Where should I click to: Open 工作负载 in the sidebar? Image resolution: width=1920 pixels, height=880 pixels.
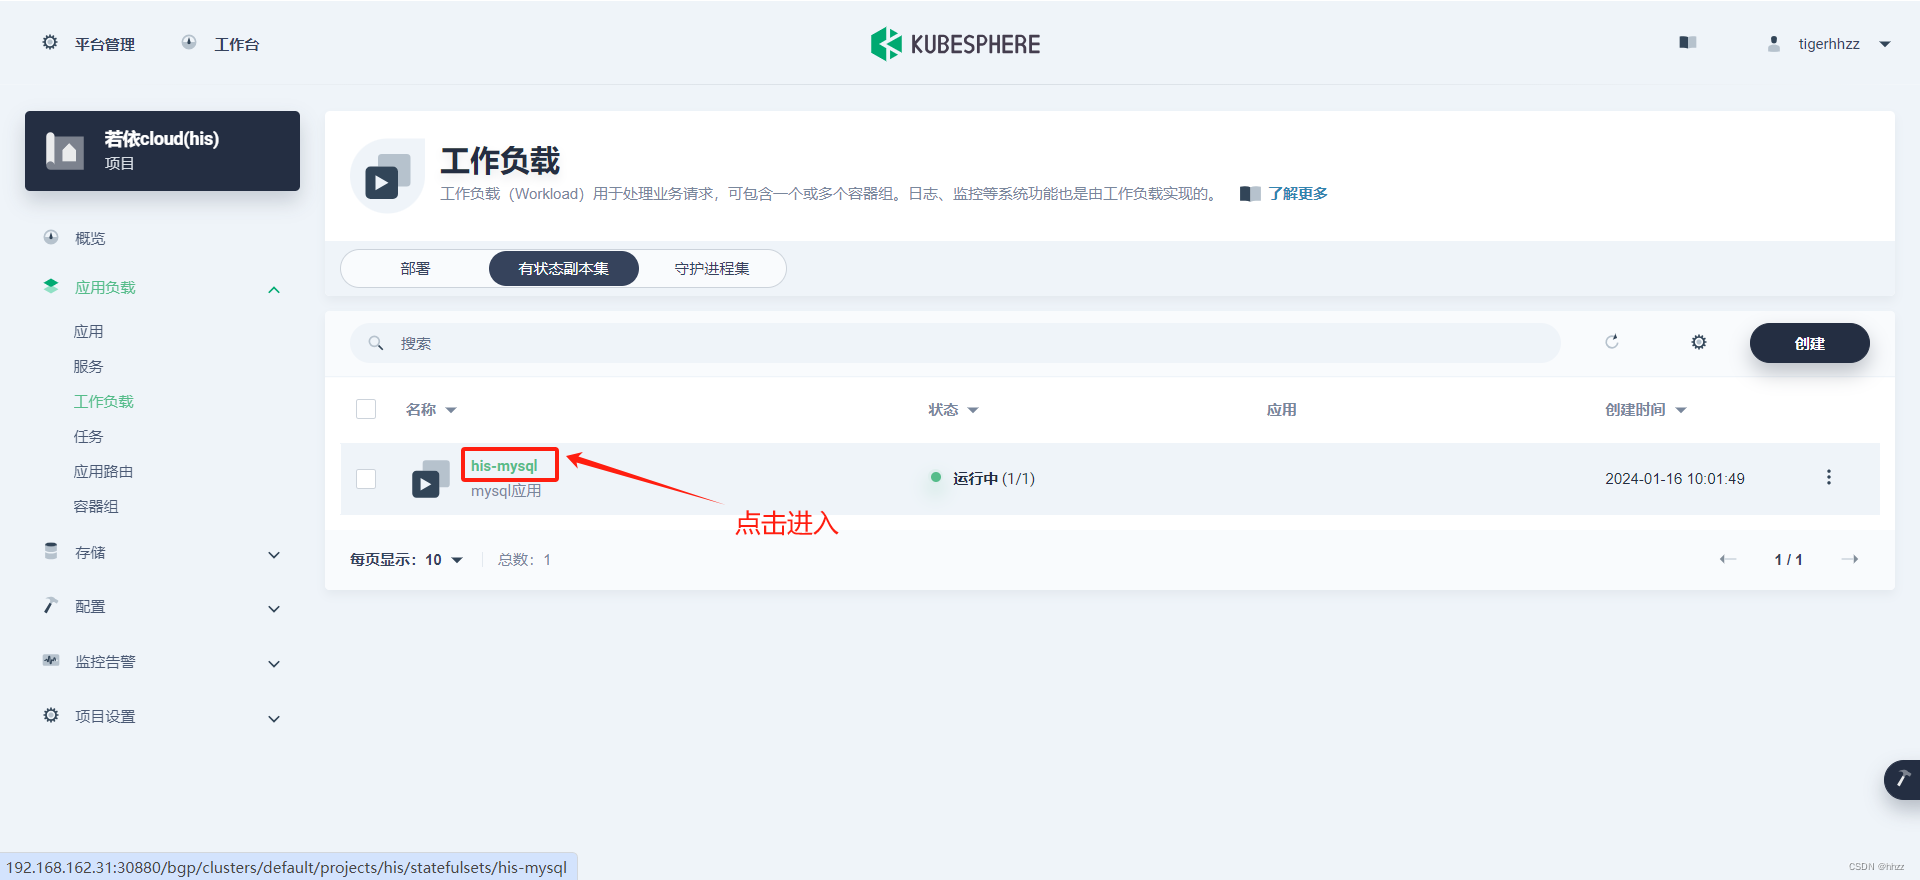pyautogui.click(x=103, y=401)
